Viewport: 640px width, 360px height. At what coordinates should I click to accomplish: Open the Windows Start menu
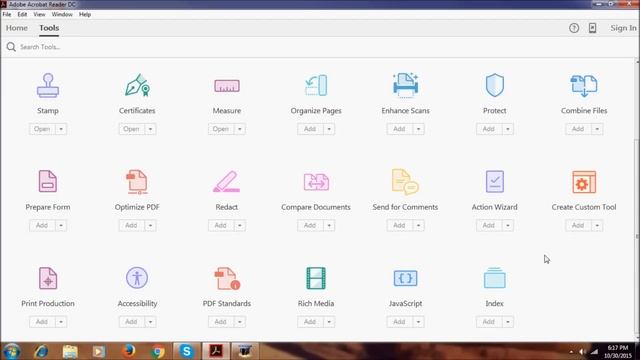pyautogui.click(x=11, y=351)
